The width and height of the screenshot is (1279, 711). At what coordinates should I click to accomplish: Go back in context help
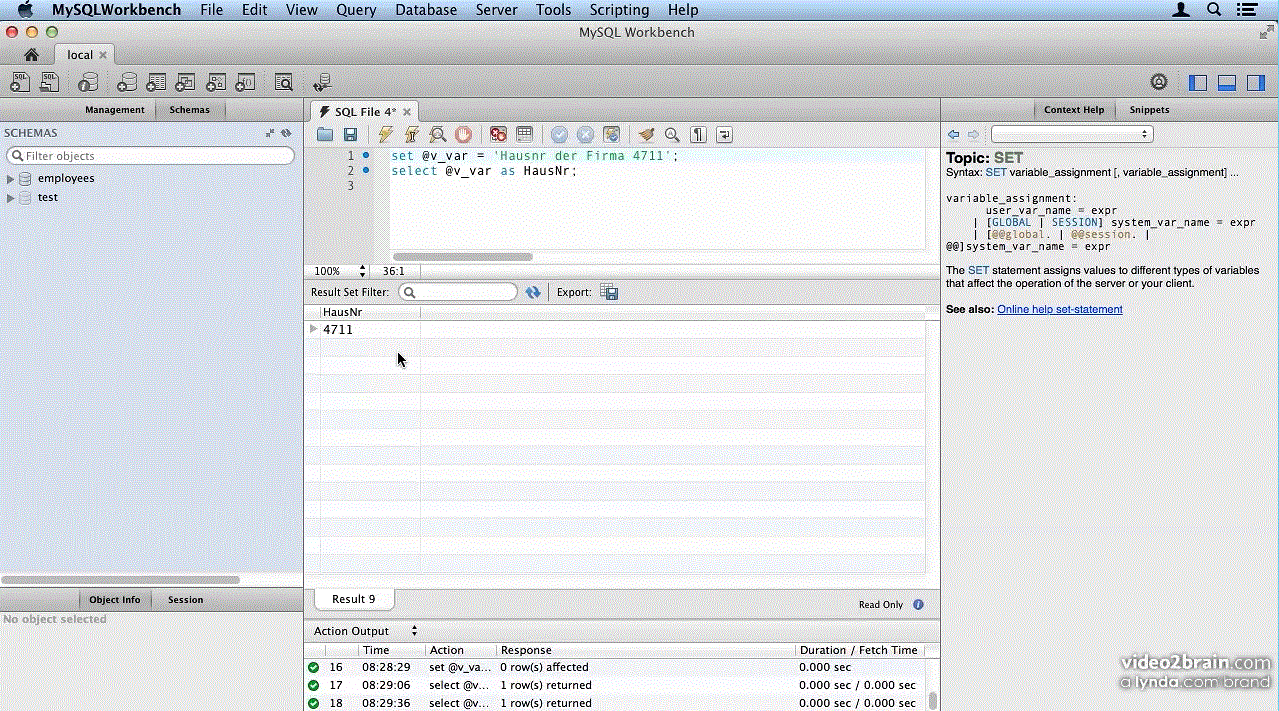[x=954, y=134]
